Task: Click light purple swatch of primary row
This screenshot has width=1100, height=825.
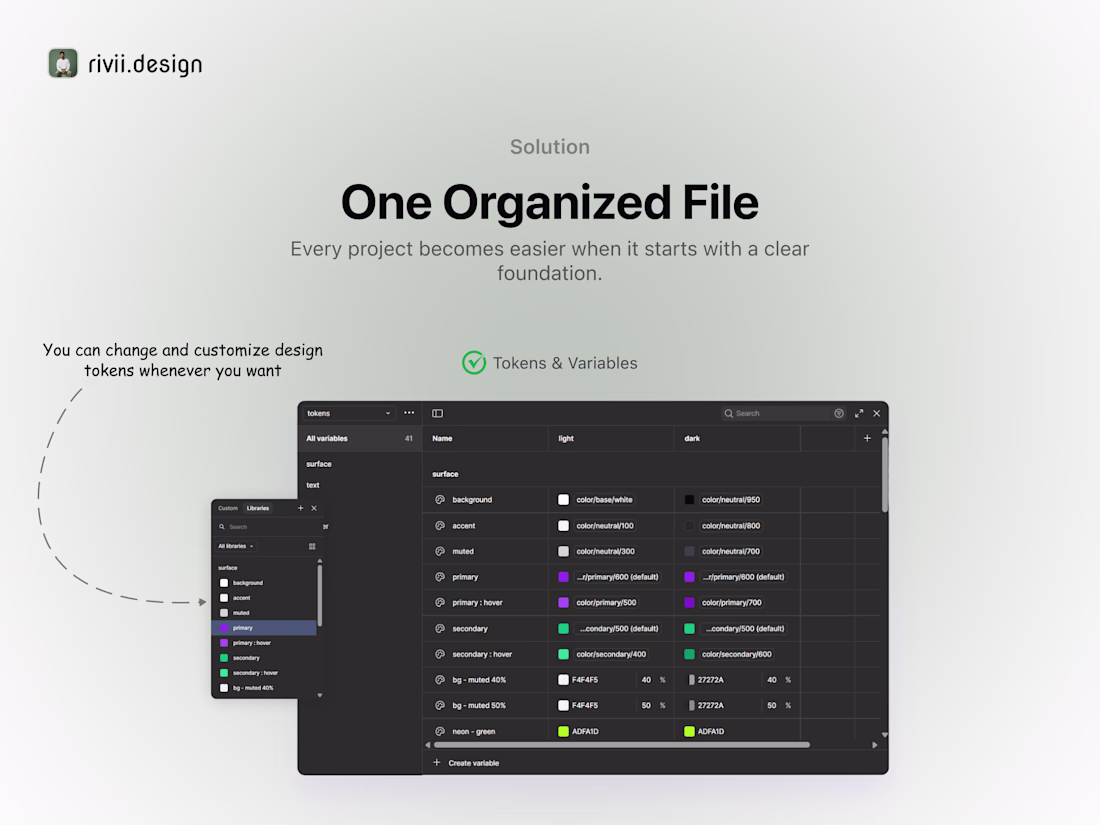Action: [563, 577]
